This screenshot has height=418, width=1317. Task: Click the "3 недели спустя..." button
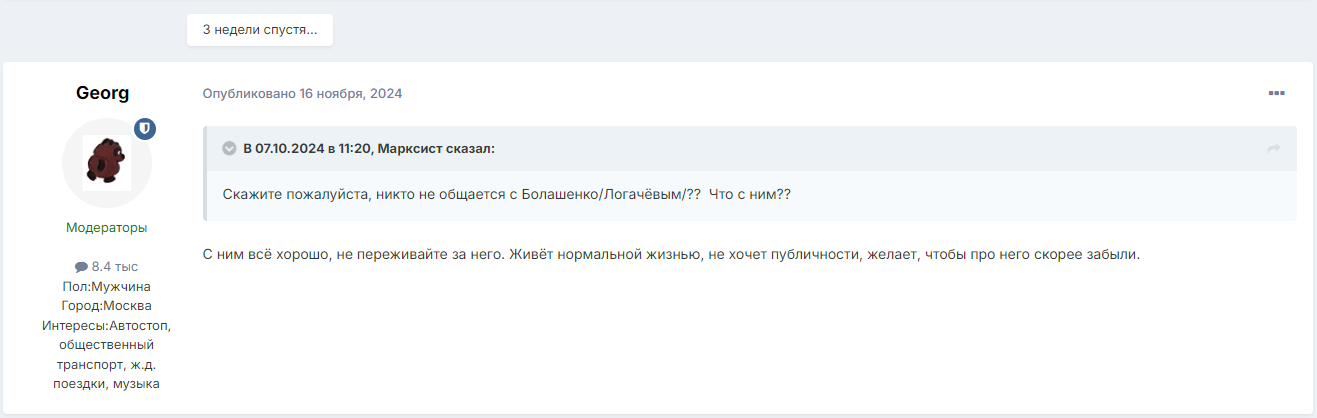pos(260,30)
